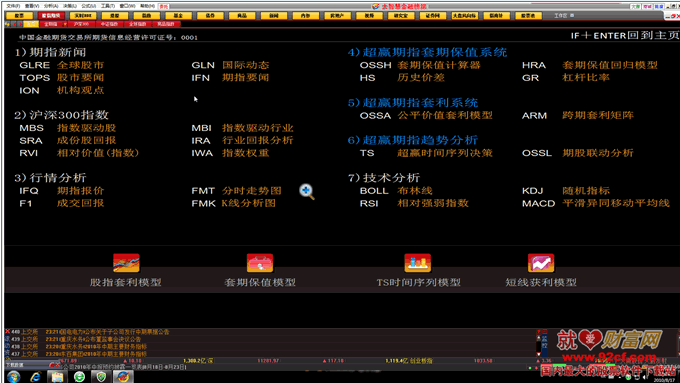Open the 全球股市 GLRE link

pos(81,65)
